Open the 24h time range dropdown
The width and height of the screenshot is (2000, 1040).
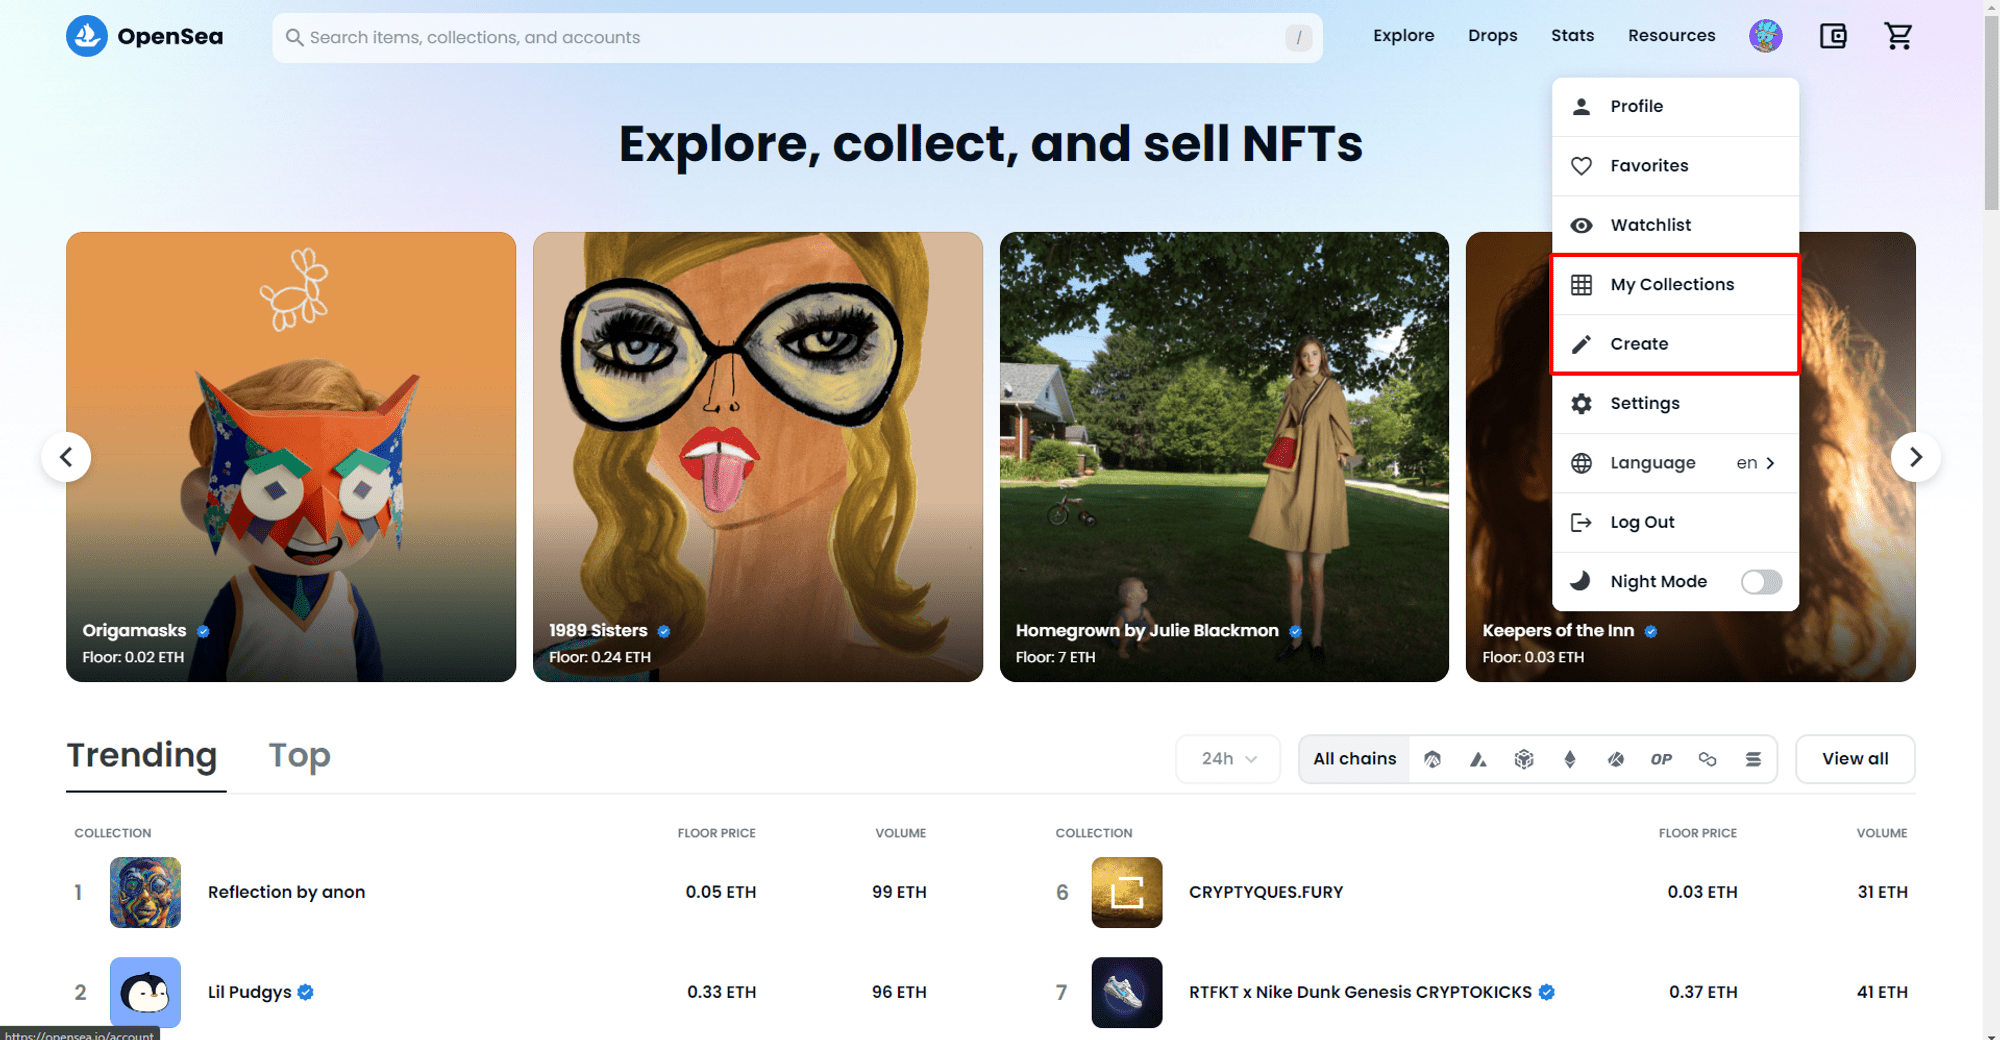click(x=1228, y=759)
